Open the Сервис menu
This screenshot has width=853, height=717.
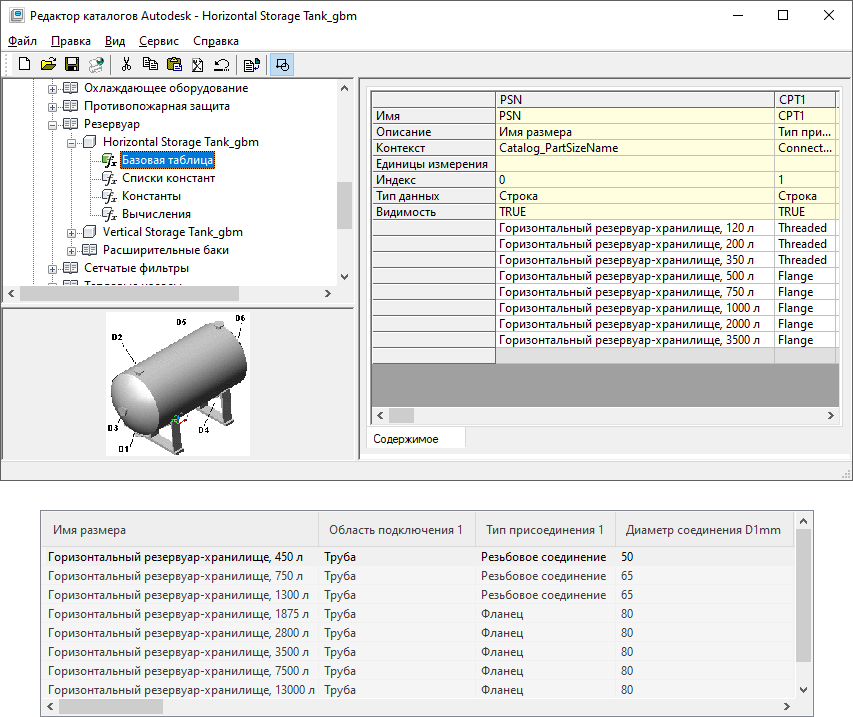[x=159, y=41]
